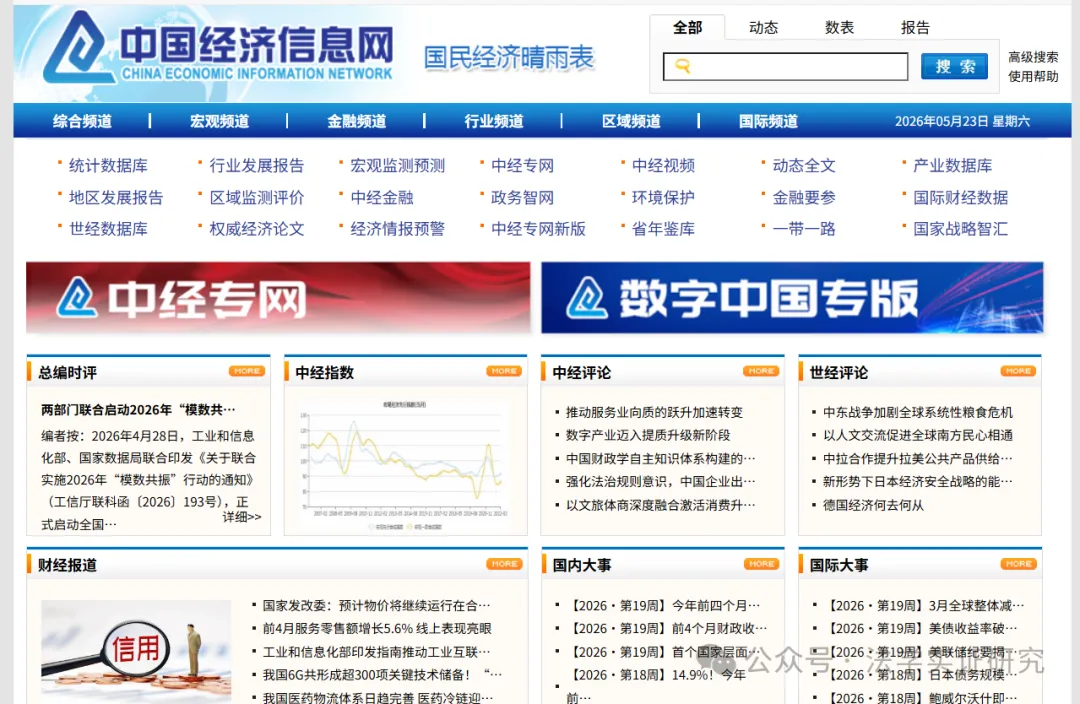Open 环境保护 link
This screenshot has width=1080, height=704.
[663, 198]
